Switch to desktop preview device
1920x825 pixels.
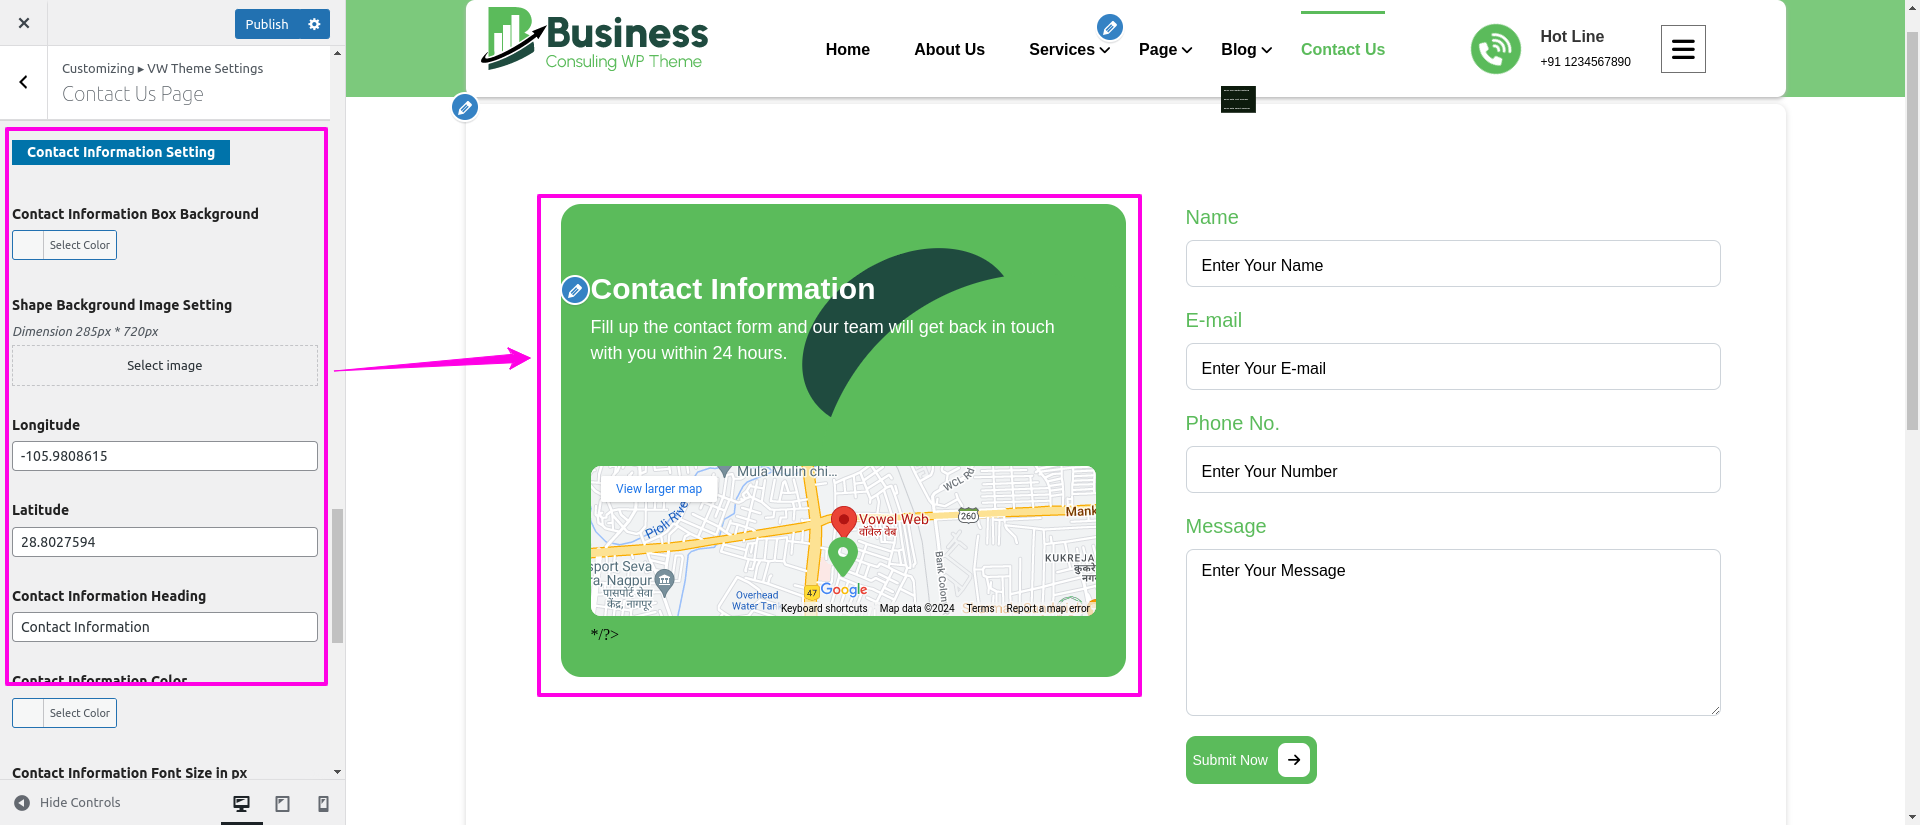click(x=241, y=804)
